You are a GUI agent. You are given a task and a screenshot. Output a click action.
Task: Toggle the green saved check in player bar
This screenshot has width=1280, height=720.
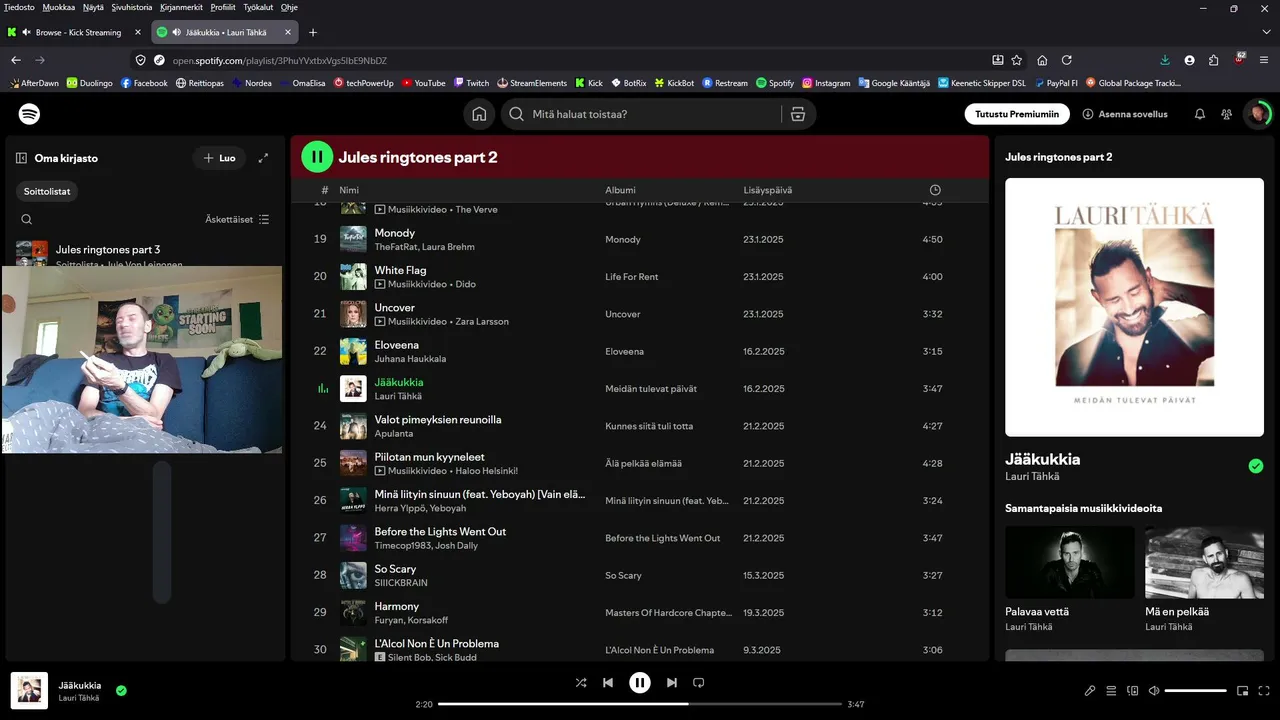tap(121, 690)
